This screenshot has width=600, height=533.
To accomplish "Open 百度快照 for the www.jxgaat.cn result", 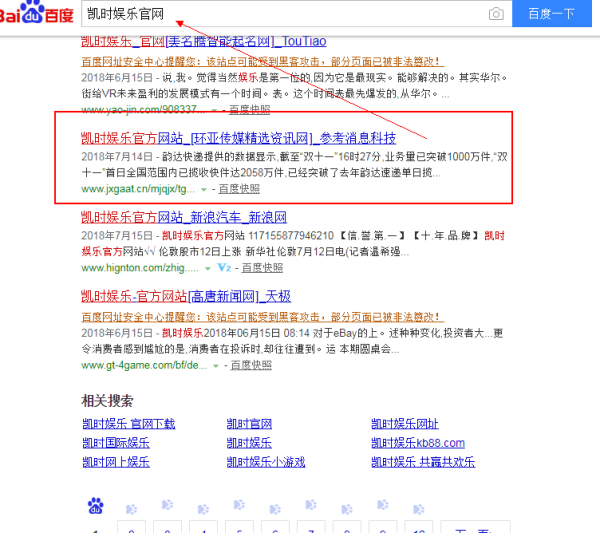I will pyautogui.click(x=239, y=189).
